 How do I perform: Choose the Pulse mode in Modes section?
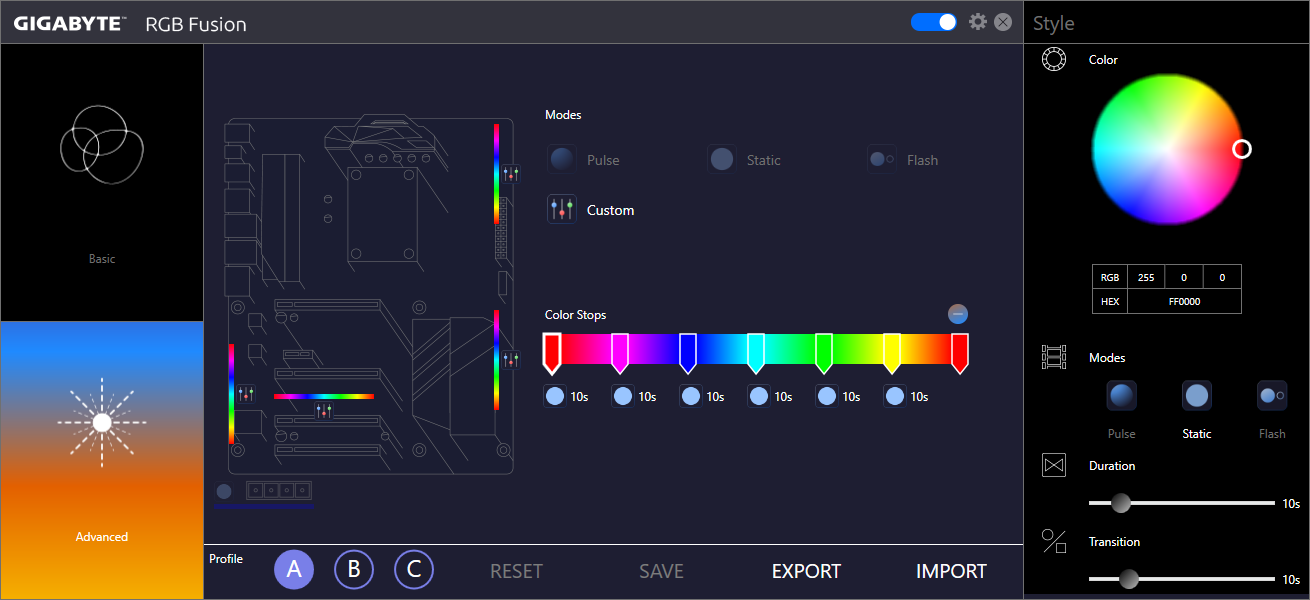563,160
